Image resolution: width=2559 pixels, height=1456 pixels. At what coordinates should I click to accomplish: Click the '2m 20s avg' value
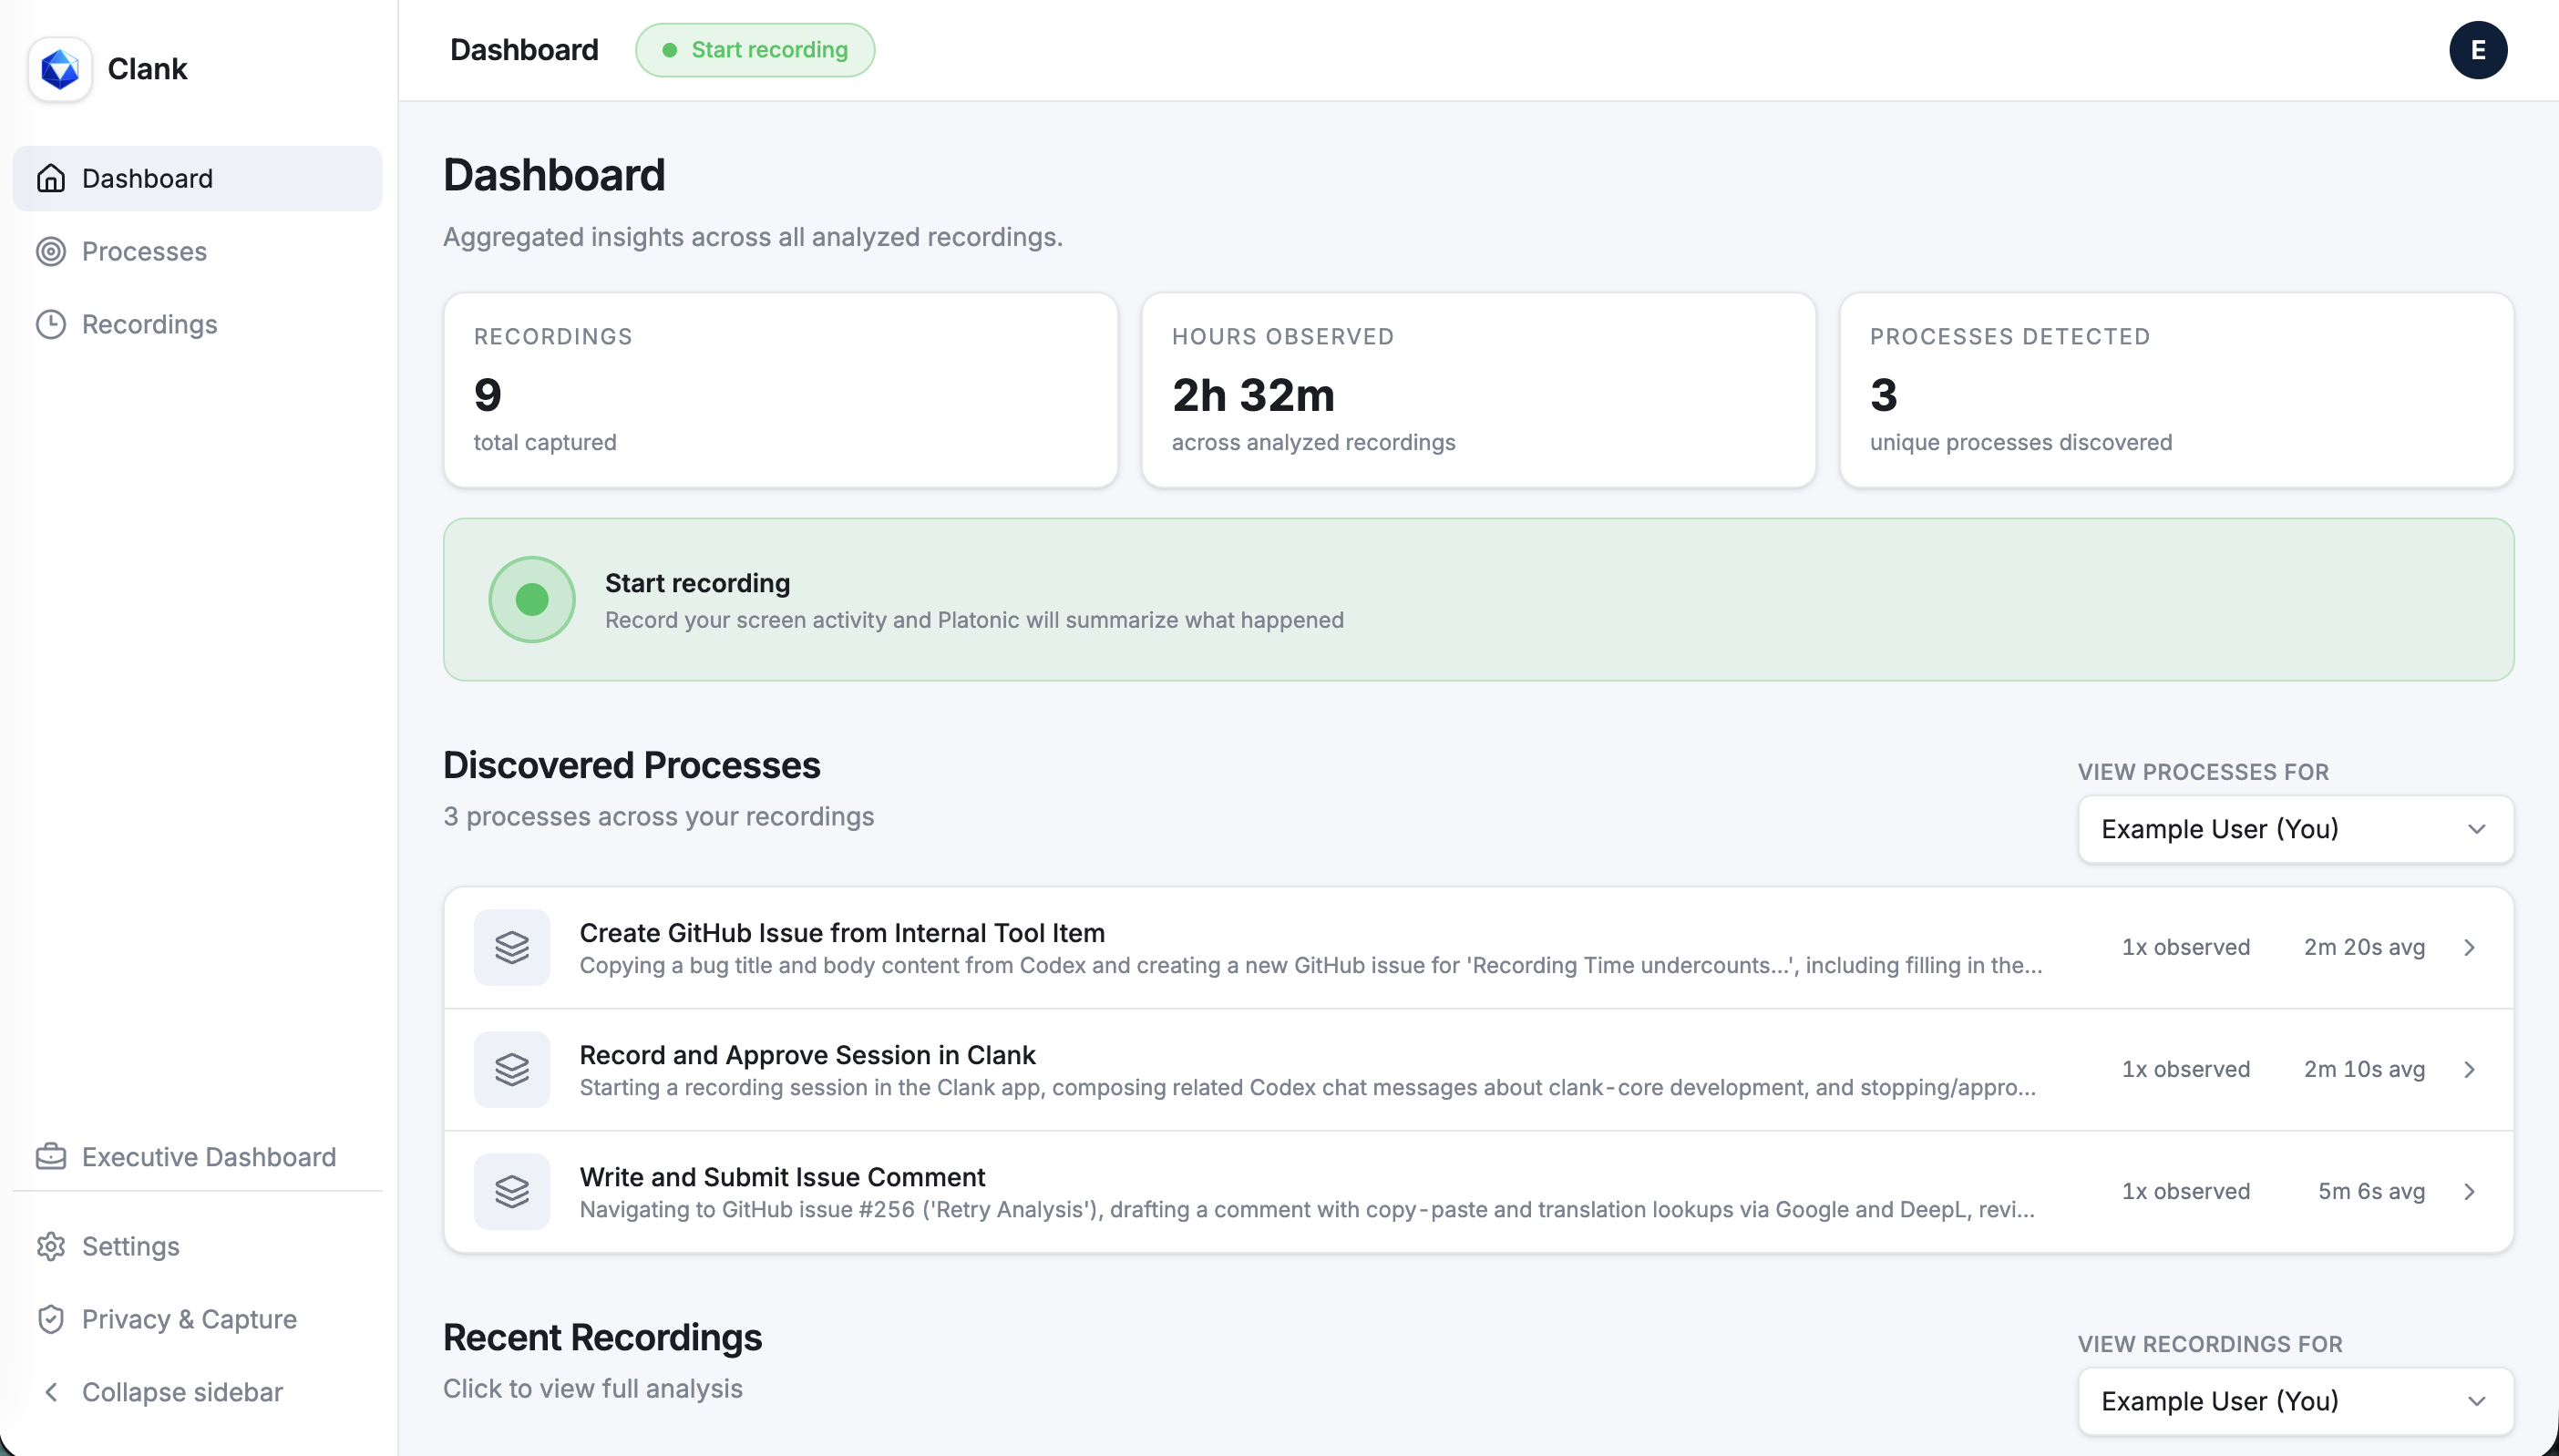pyautogui.click(x=2364, y=947)
